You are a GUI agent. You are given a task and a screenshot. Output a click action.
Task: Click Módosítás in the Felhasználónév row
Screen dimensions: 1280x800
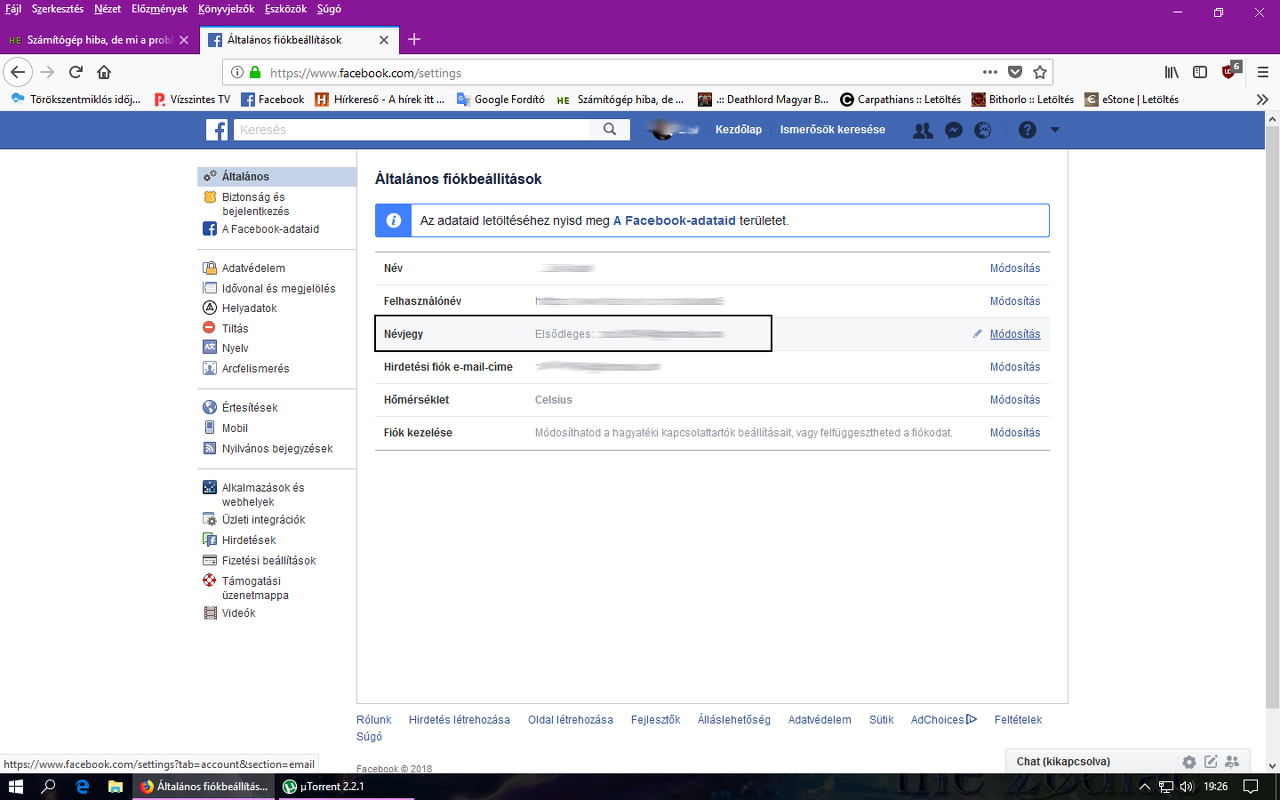tap(1015, 301)
